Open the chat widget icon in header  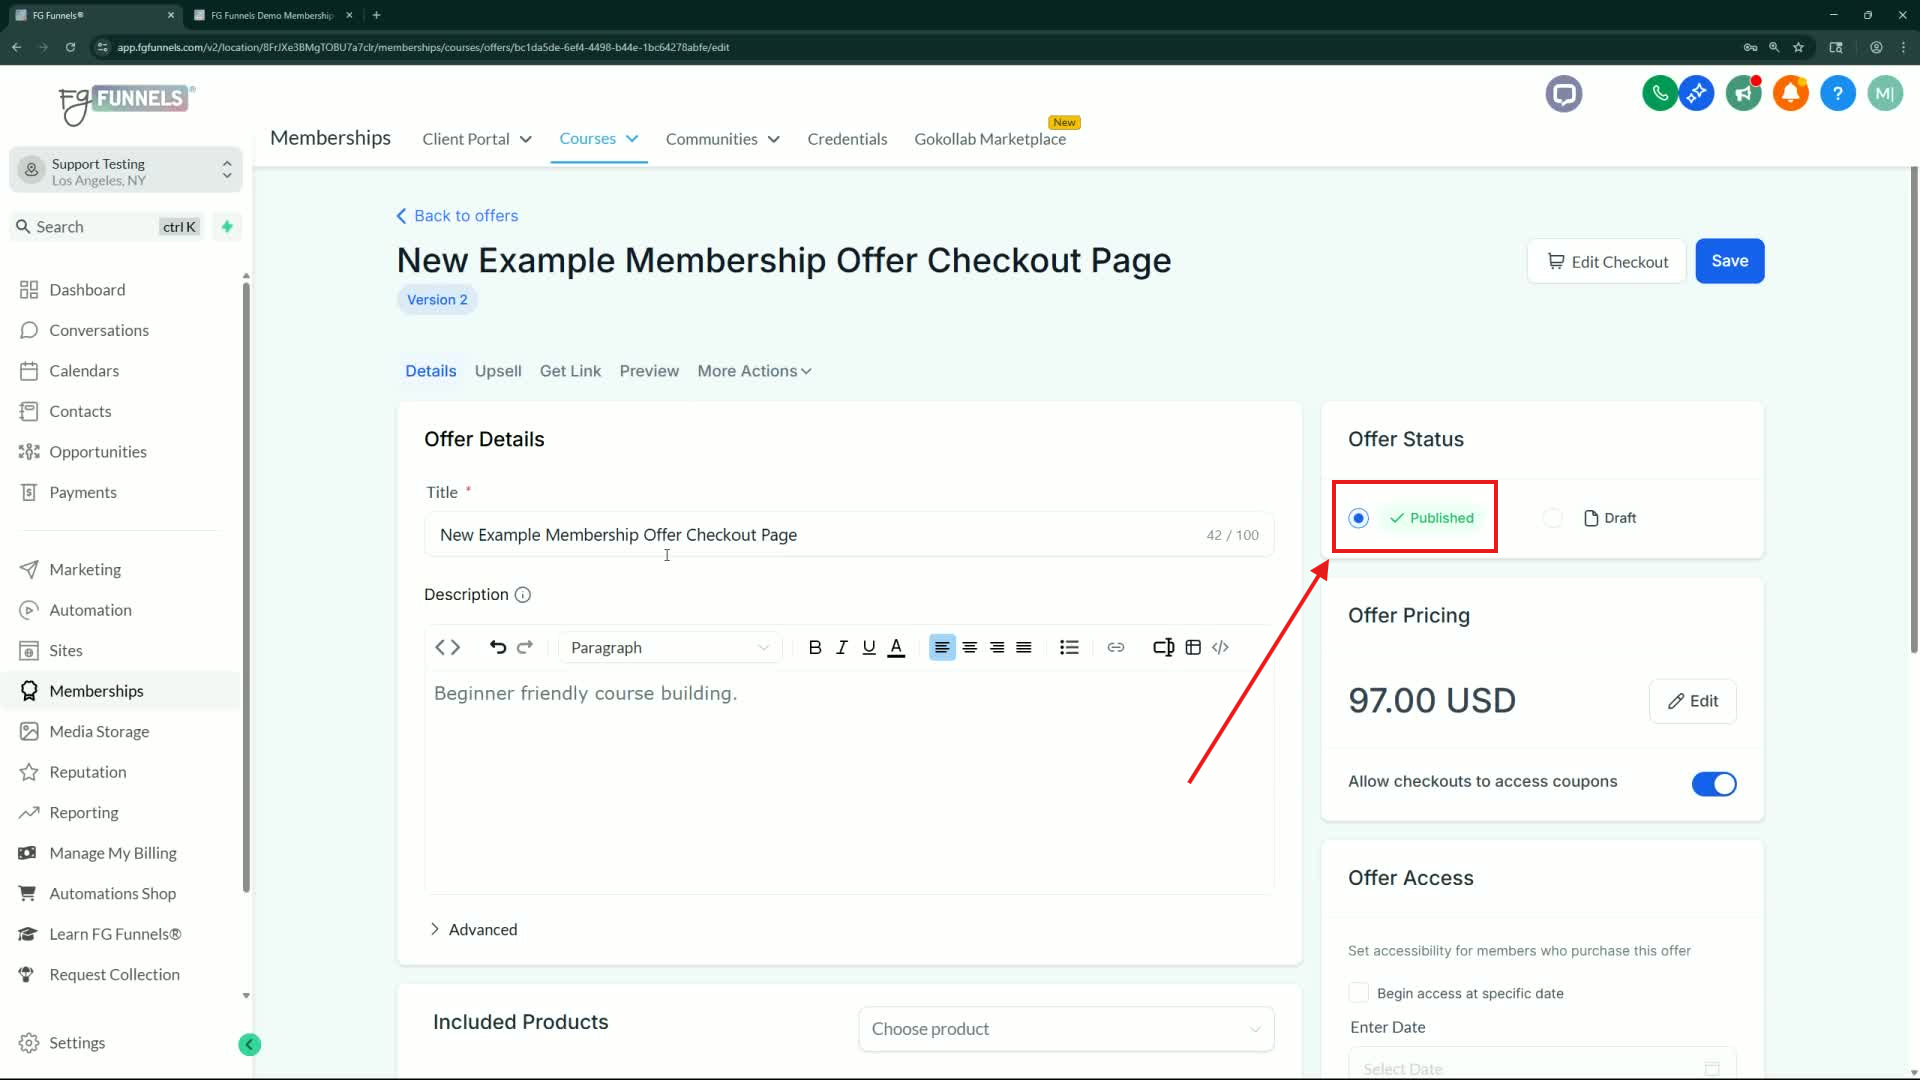[x=1563, y=94]
